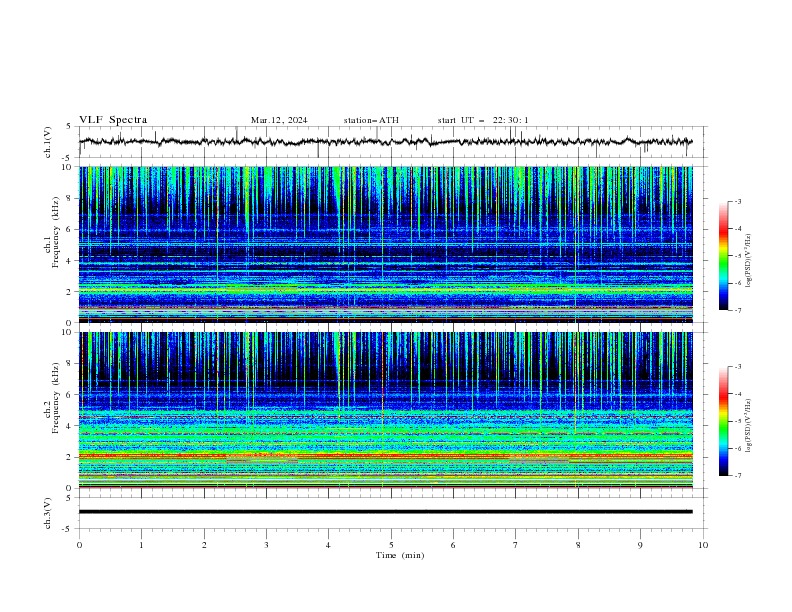Click the 'start UT = 22:30:1' label
This screenshot has height=612, width=792.
(483, 120)
